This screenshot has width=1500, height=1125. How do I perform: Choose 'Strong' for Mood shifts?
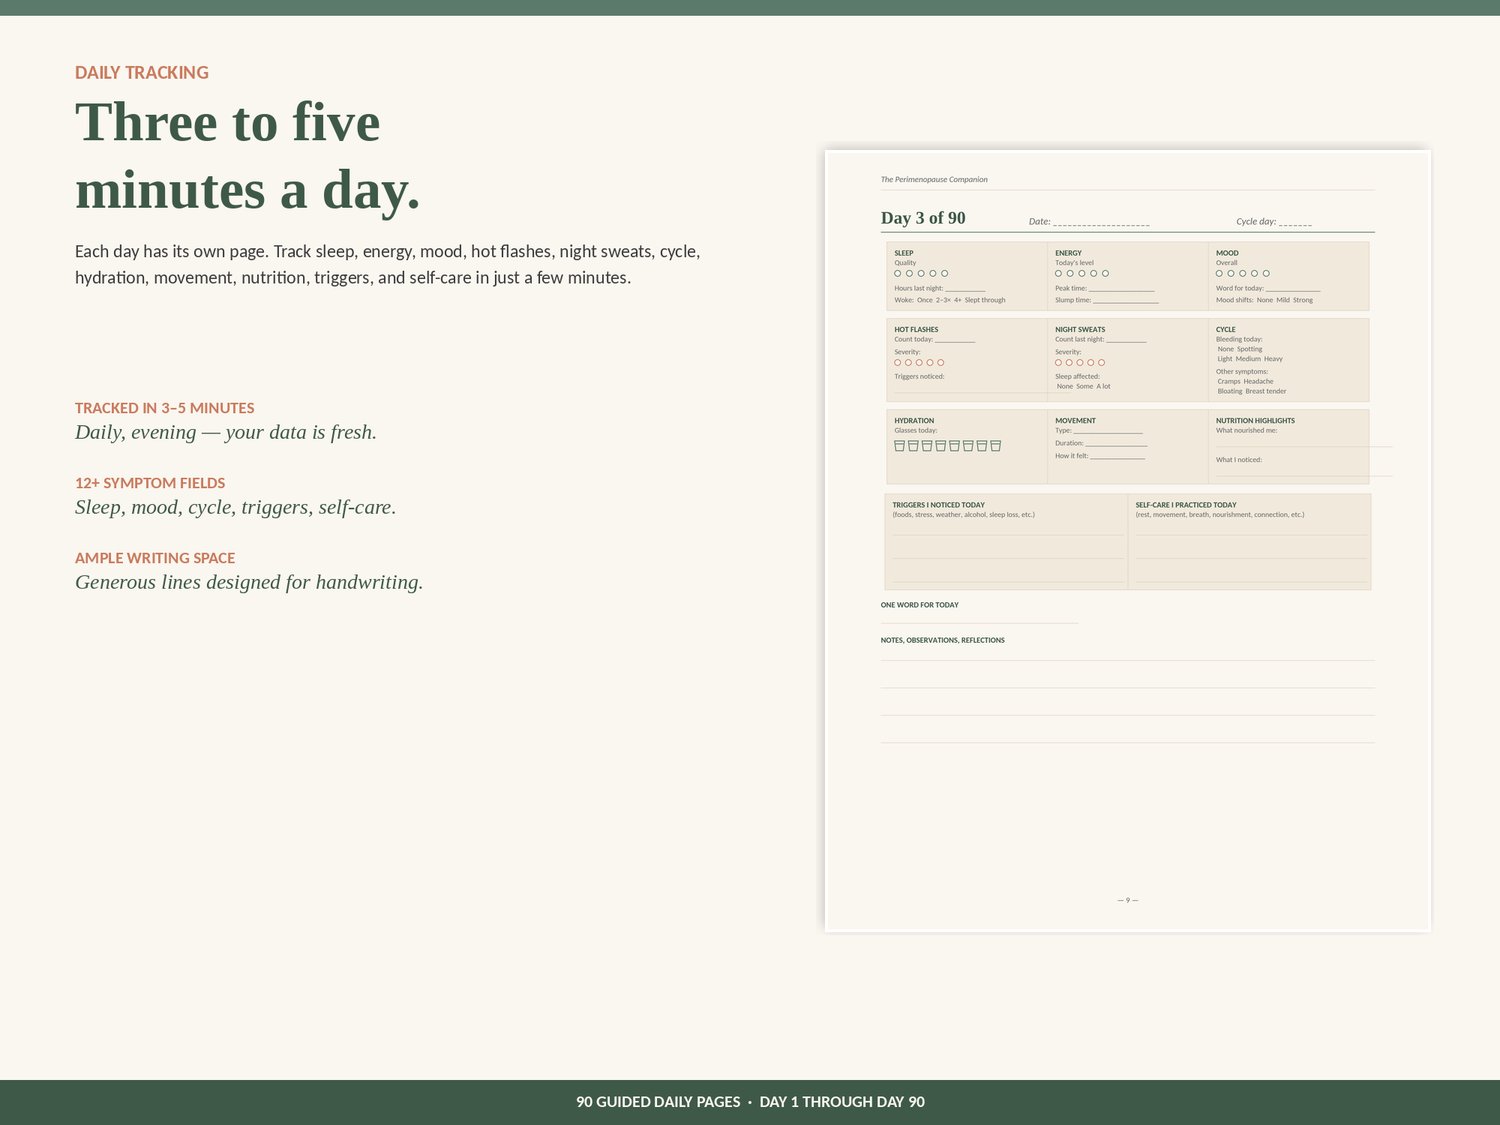pos(1303,300)
